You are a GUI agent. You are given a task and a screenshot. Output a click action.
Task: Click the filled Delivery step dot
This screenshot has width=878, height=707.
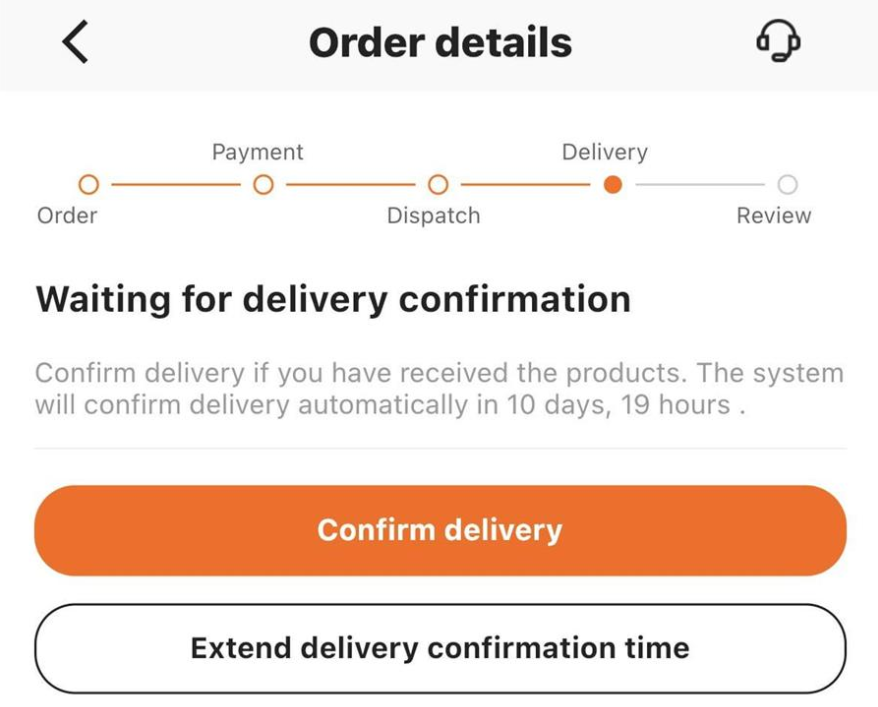click(x=613, y=185)
